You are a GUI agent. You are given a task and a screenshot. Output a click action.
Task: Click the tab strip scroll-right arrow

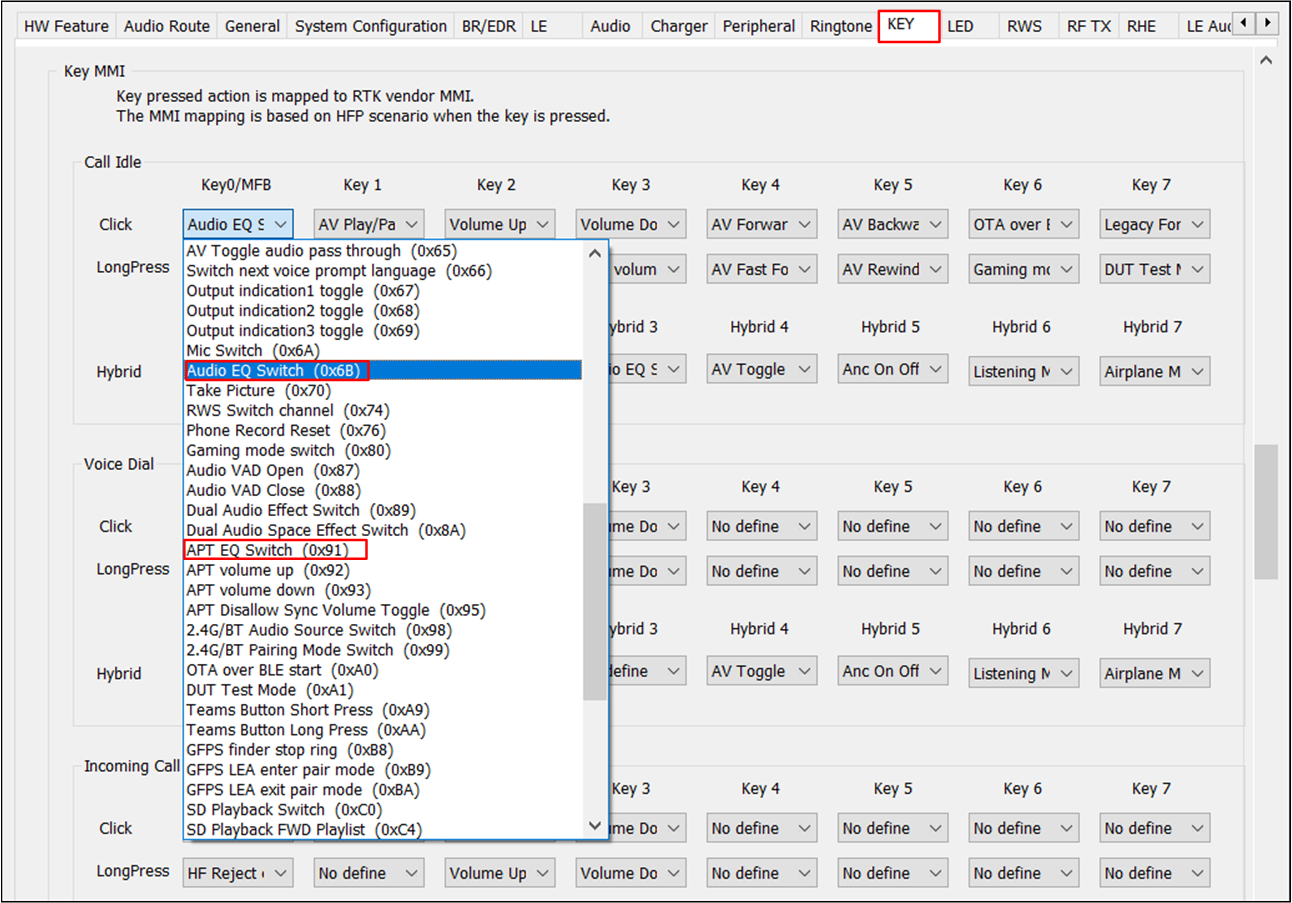(1268, 22)
